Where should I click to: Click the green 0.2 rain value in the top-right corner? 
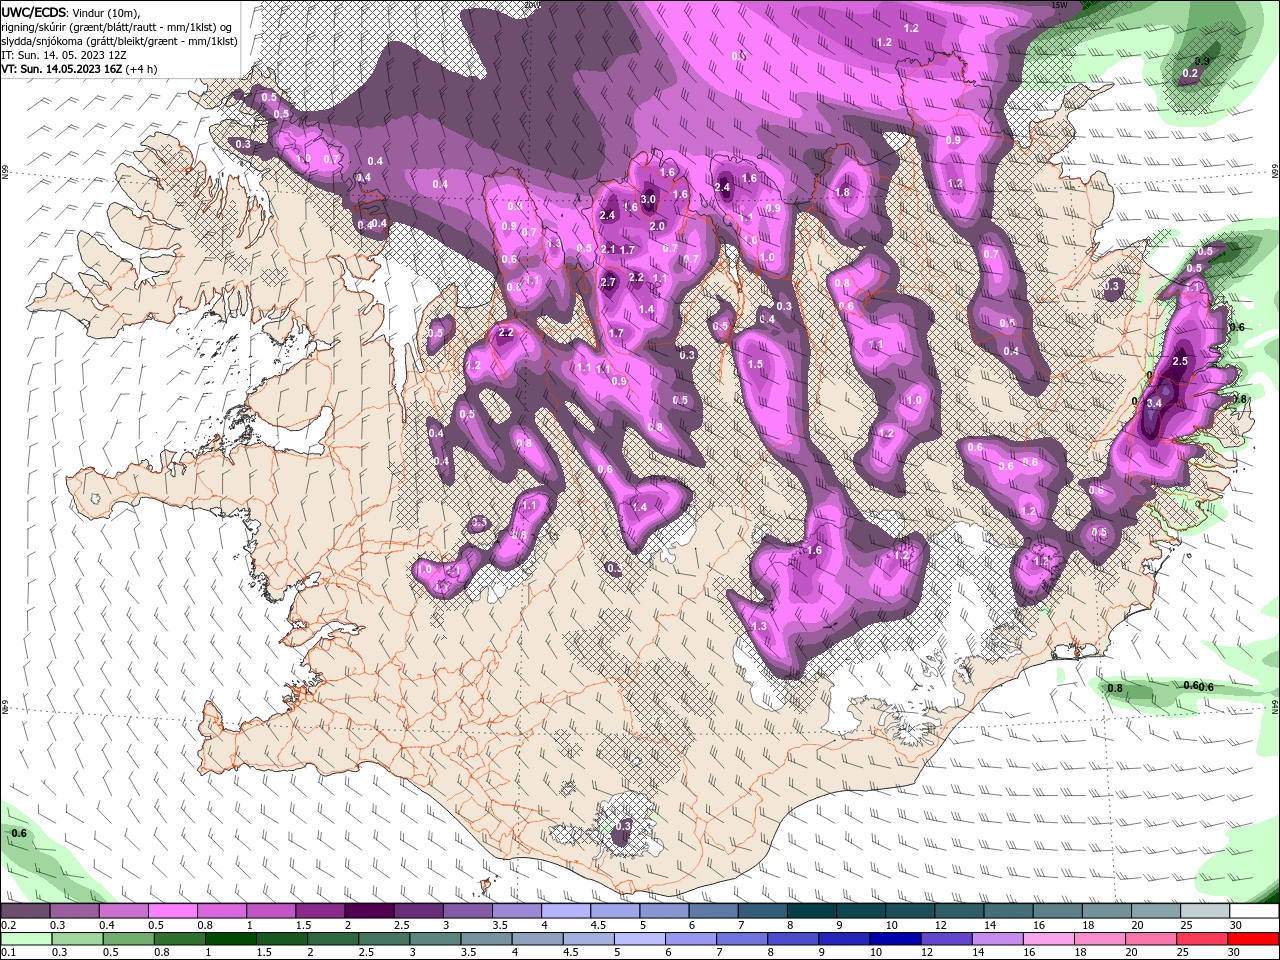1190,74
